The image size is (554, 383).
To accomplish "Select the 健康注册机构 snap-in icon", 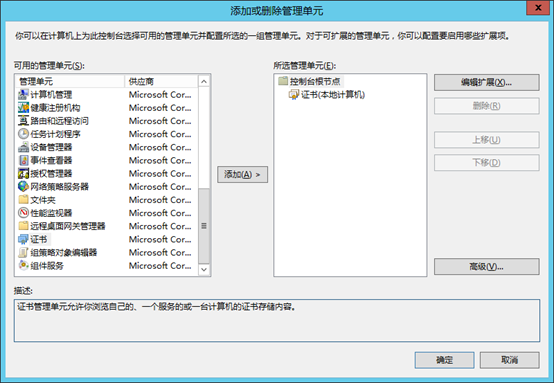I will pos(23,108).
